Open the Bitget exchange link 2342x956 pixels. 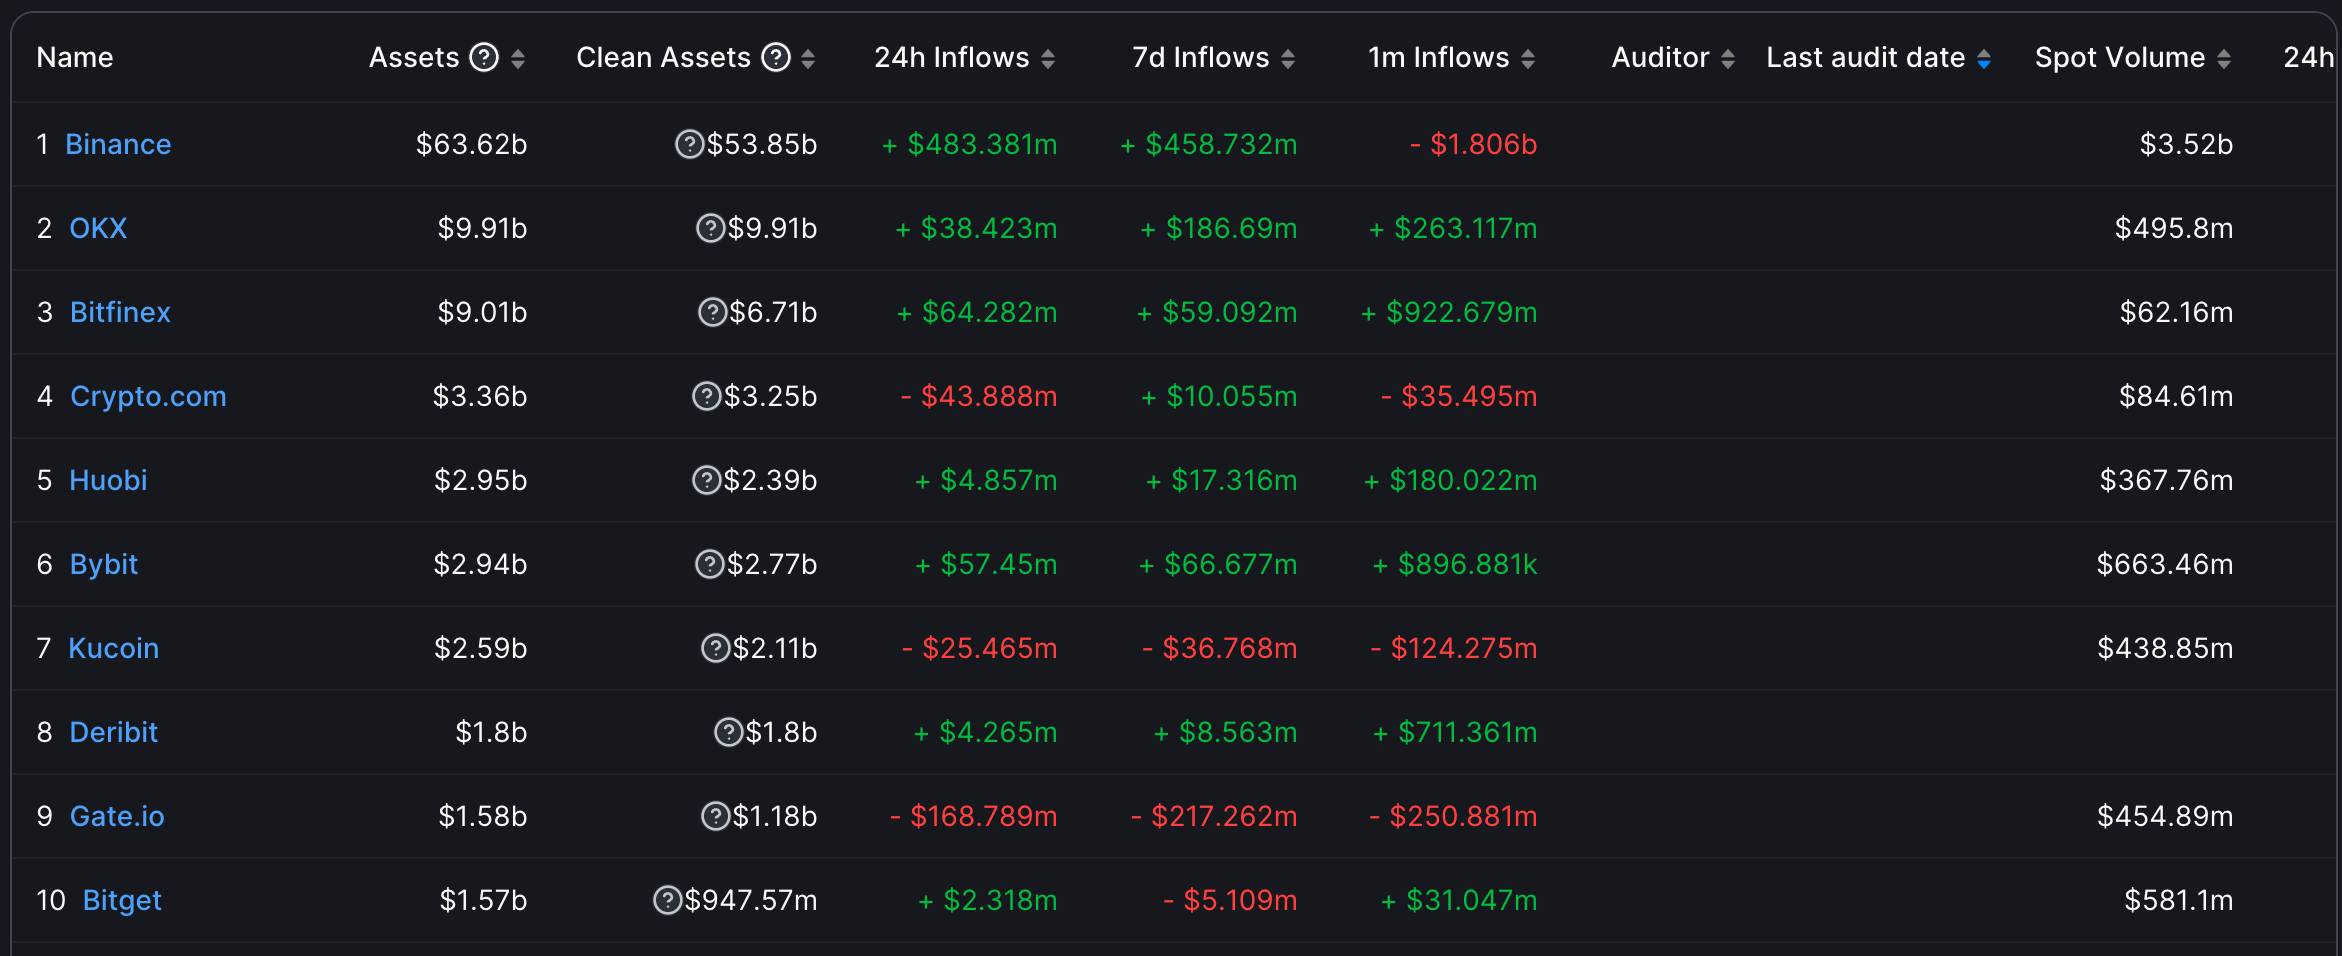tap(122, 900)
